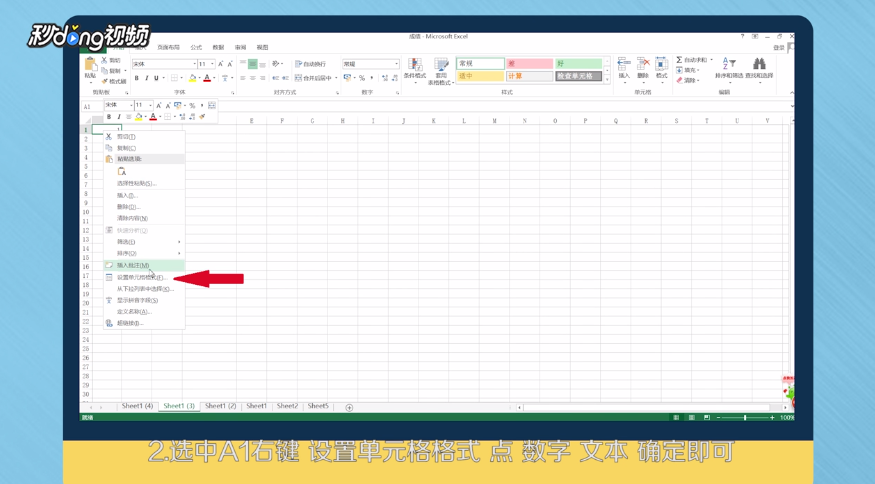Click decrease decimal icon in ribbon
Viewport: 875px width, 484px height.
coord(395,78)
